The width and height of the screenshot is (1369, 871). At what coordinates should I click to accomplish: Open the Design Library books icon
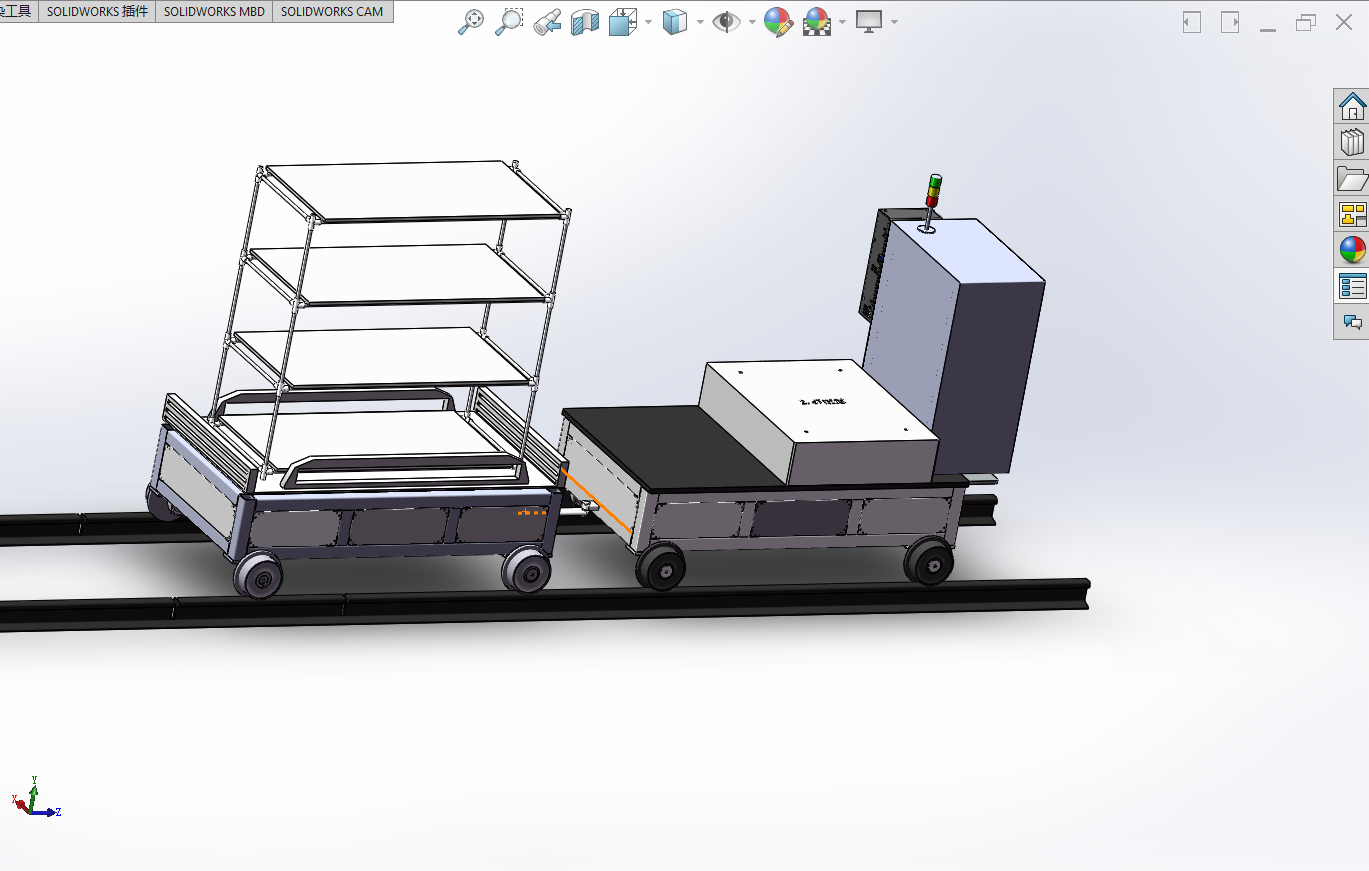click(x=1352, y=142)
